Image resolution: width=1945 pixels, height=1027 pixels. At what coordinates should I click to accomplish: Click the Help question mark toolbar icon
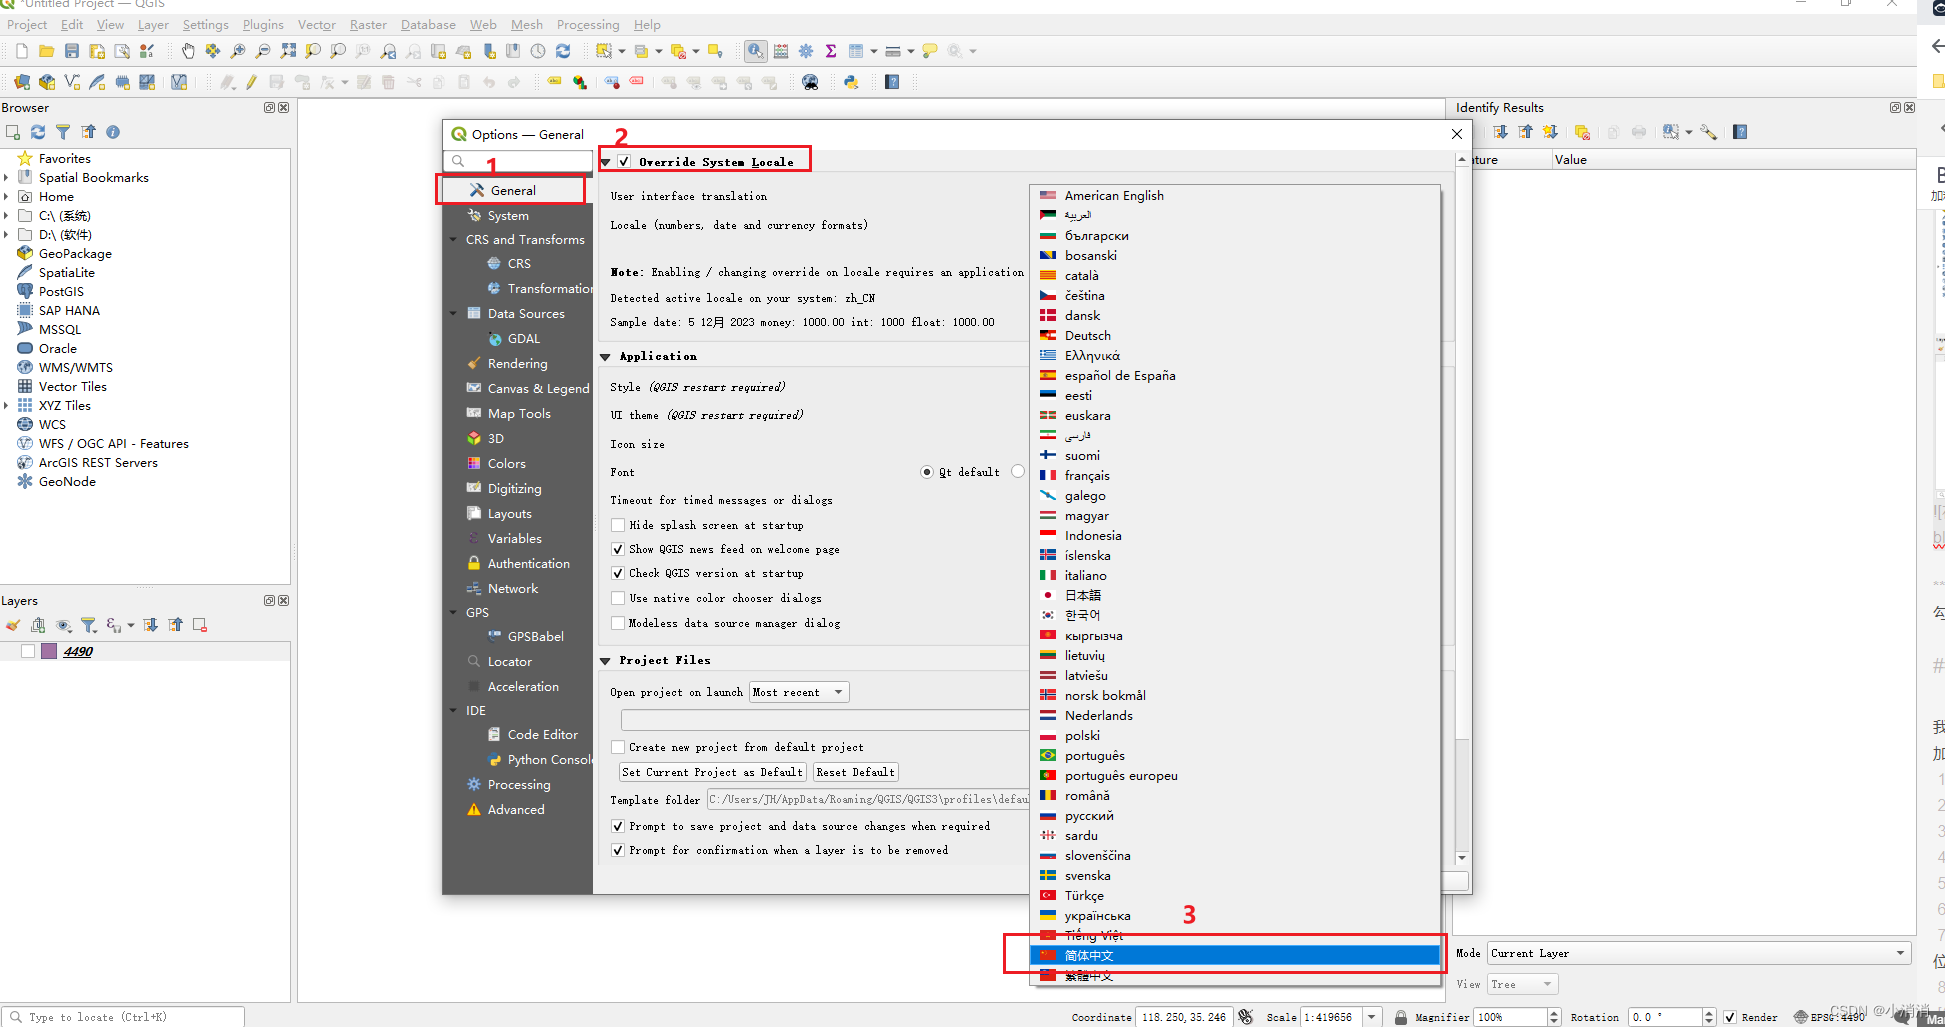point(892,82)
